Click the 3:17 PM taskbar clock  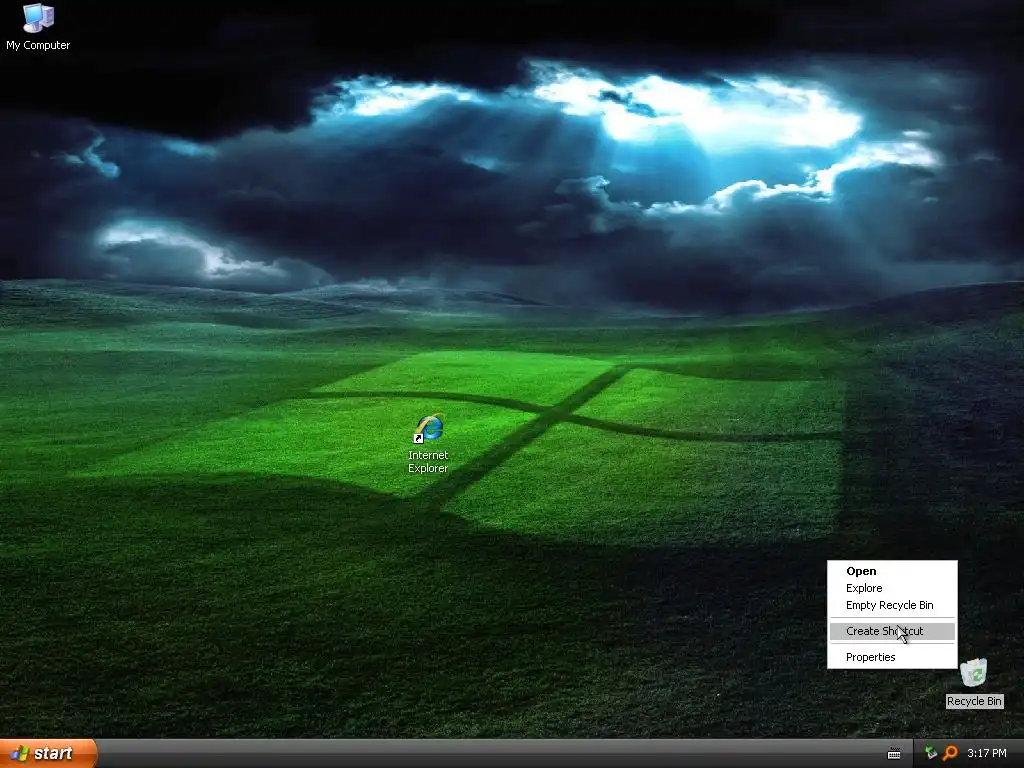(x=987, y=753)
